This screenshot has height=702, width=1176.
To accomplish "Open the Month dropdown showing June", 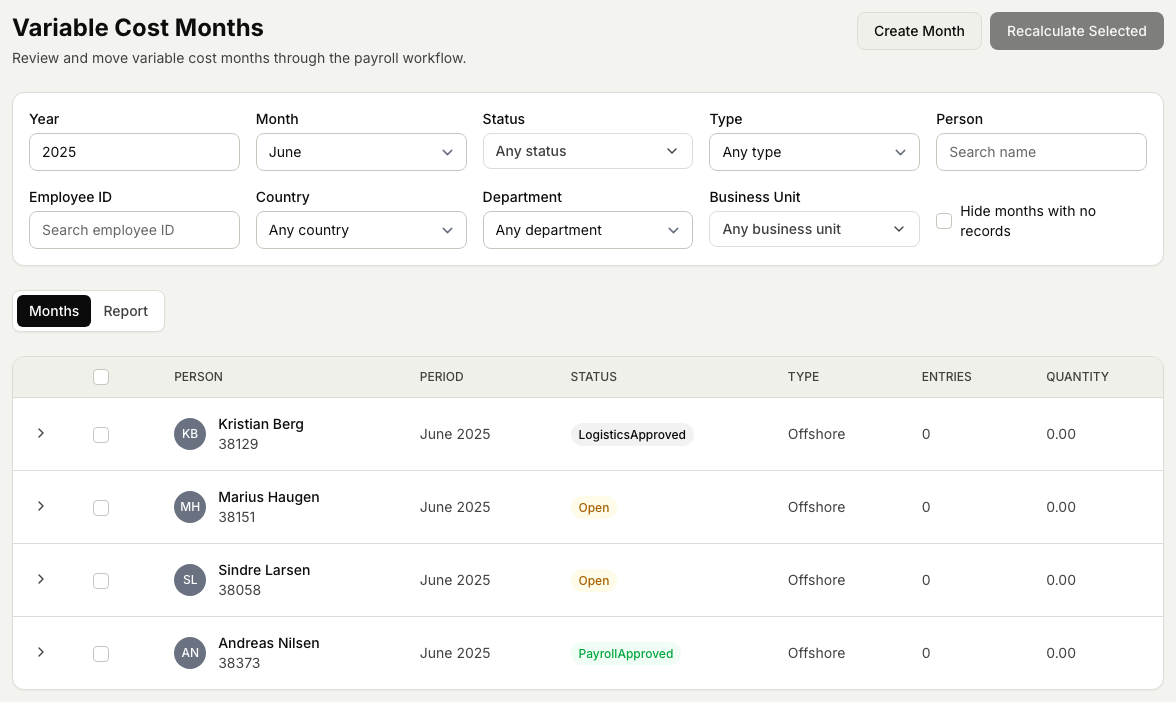I will point(361,152).
